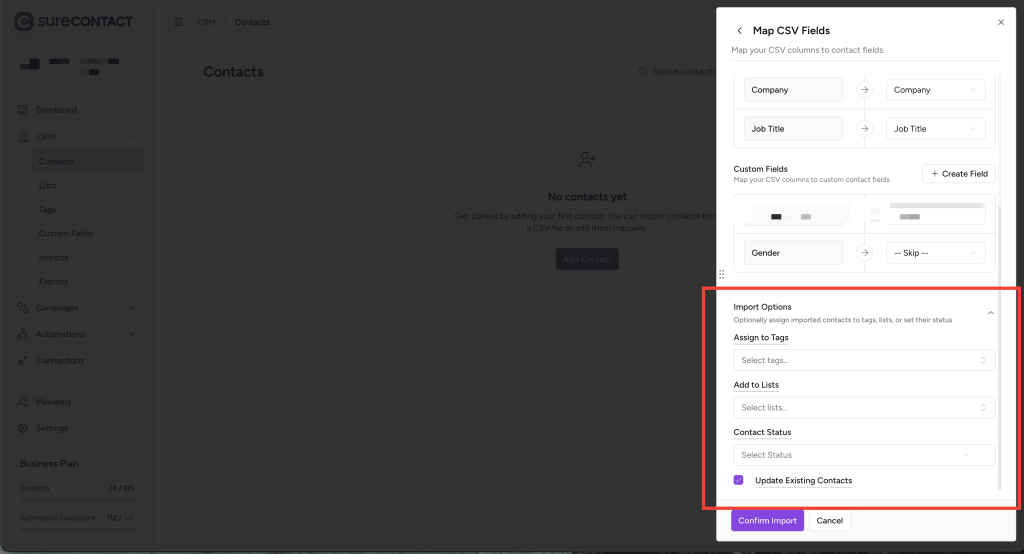Close the Map CSV Fields panel
1024x554 pixels.
point(1001,22)
